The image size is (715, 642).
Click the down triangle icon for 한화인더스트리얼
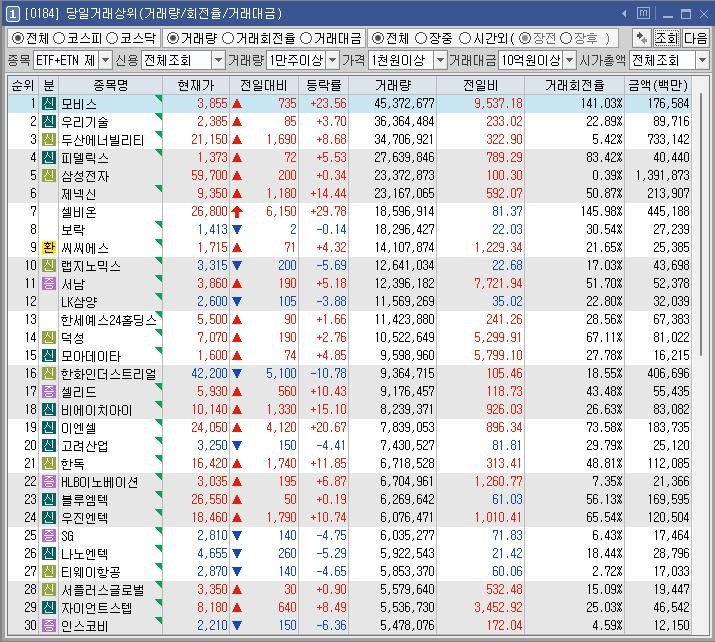tap(237, 373)
